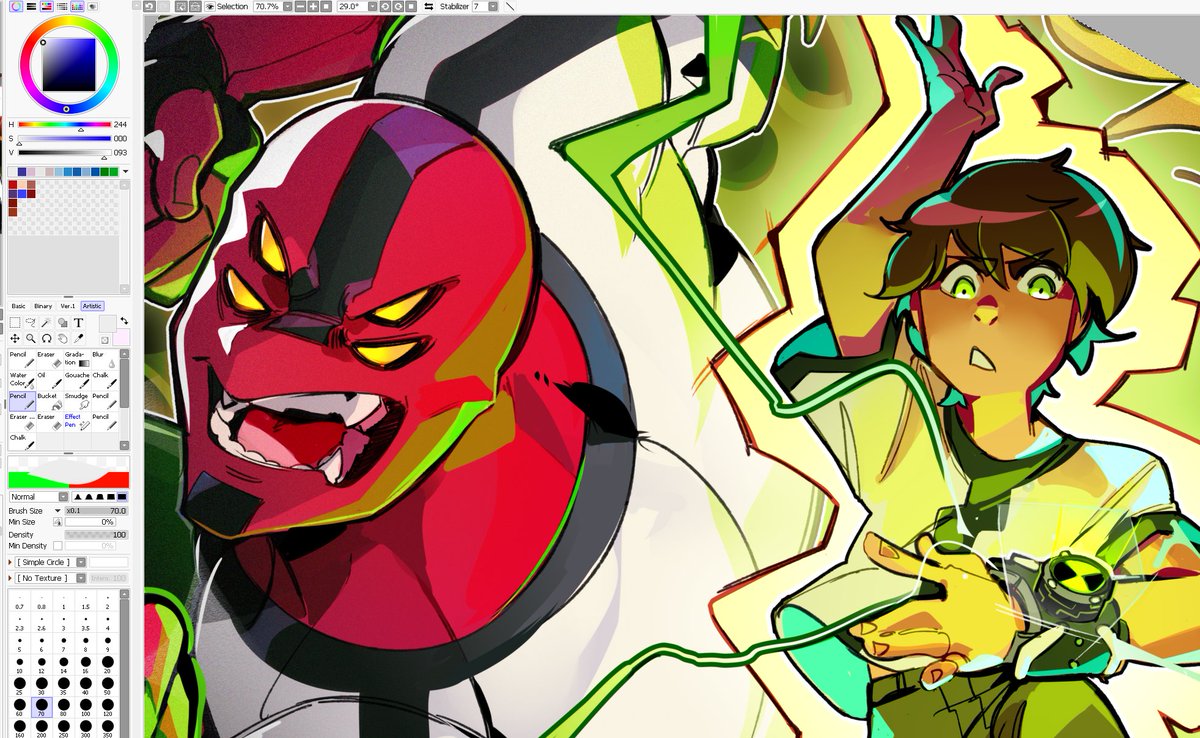The width and height of the screenshot is (1200, 738).
Task: Click the Hue slider
Action: [63, 125]
